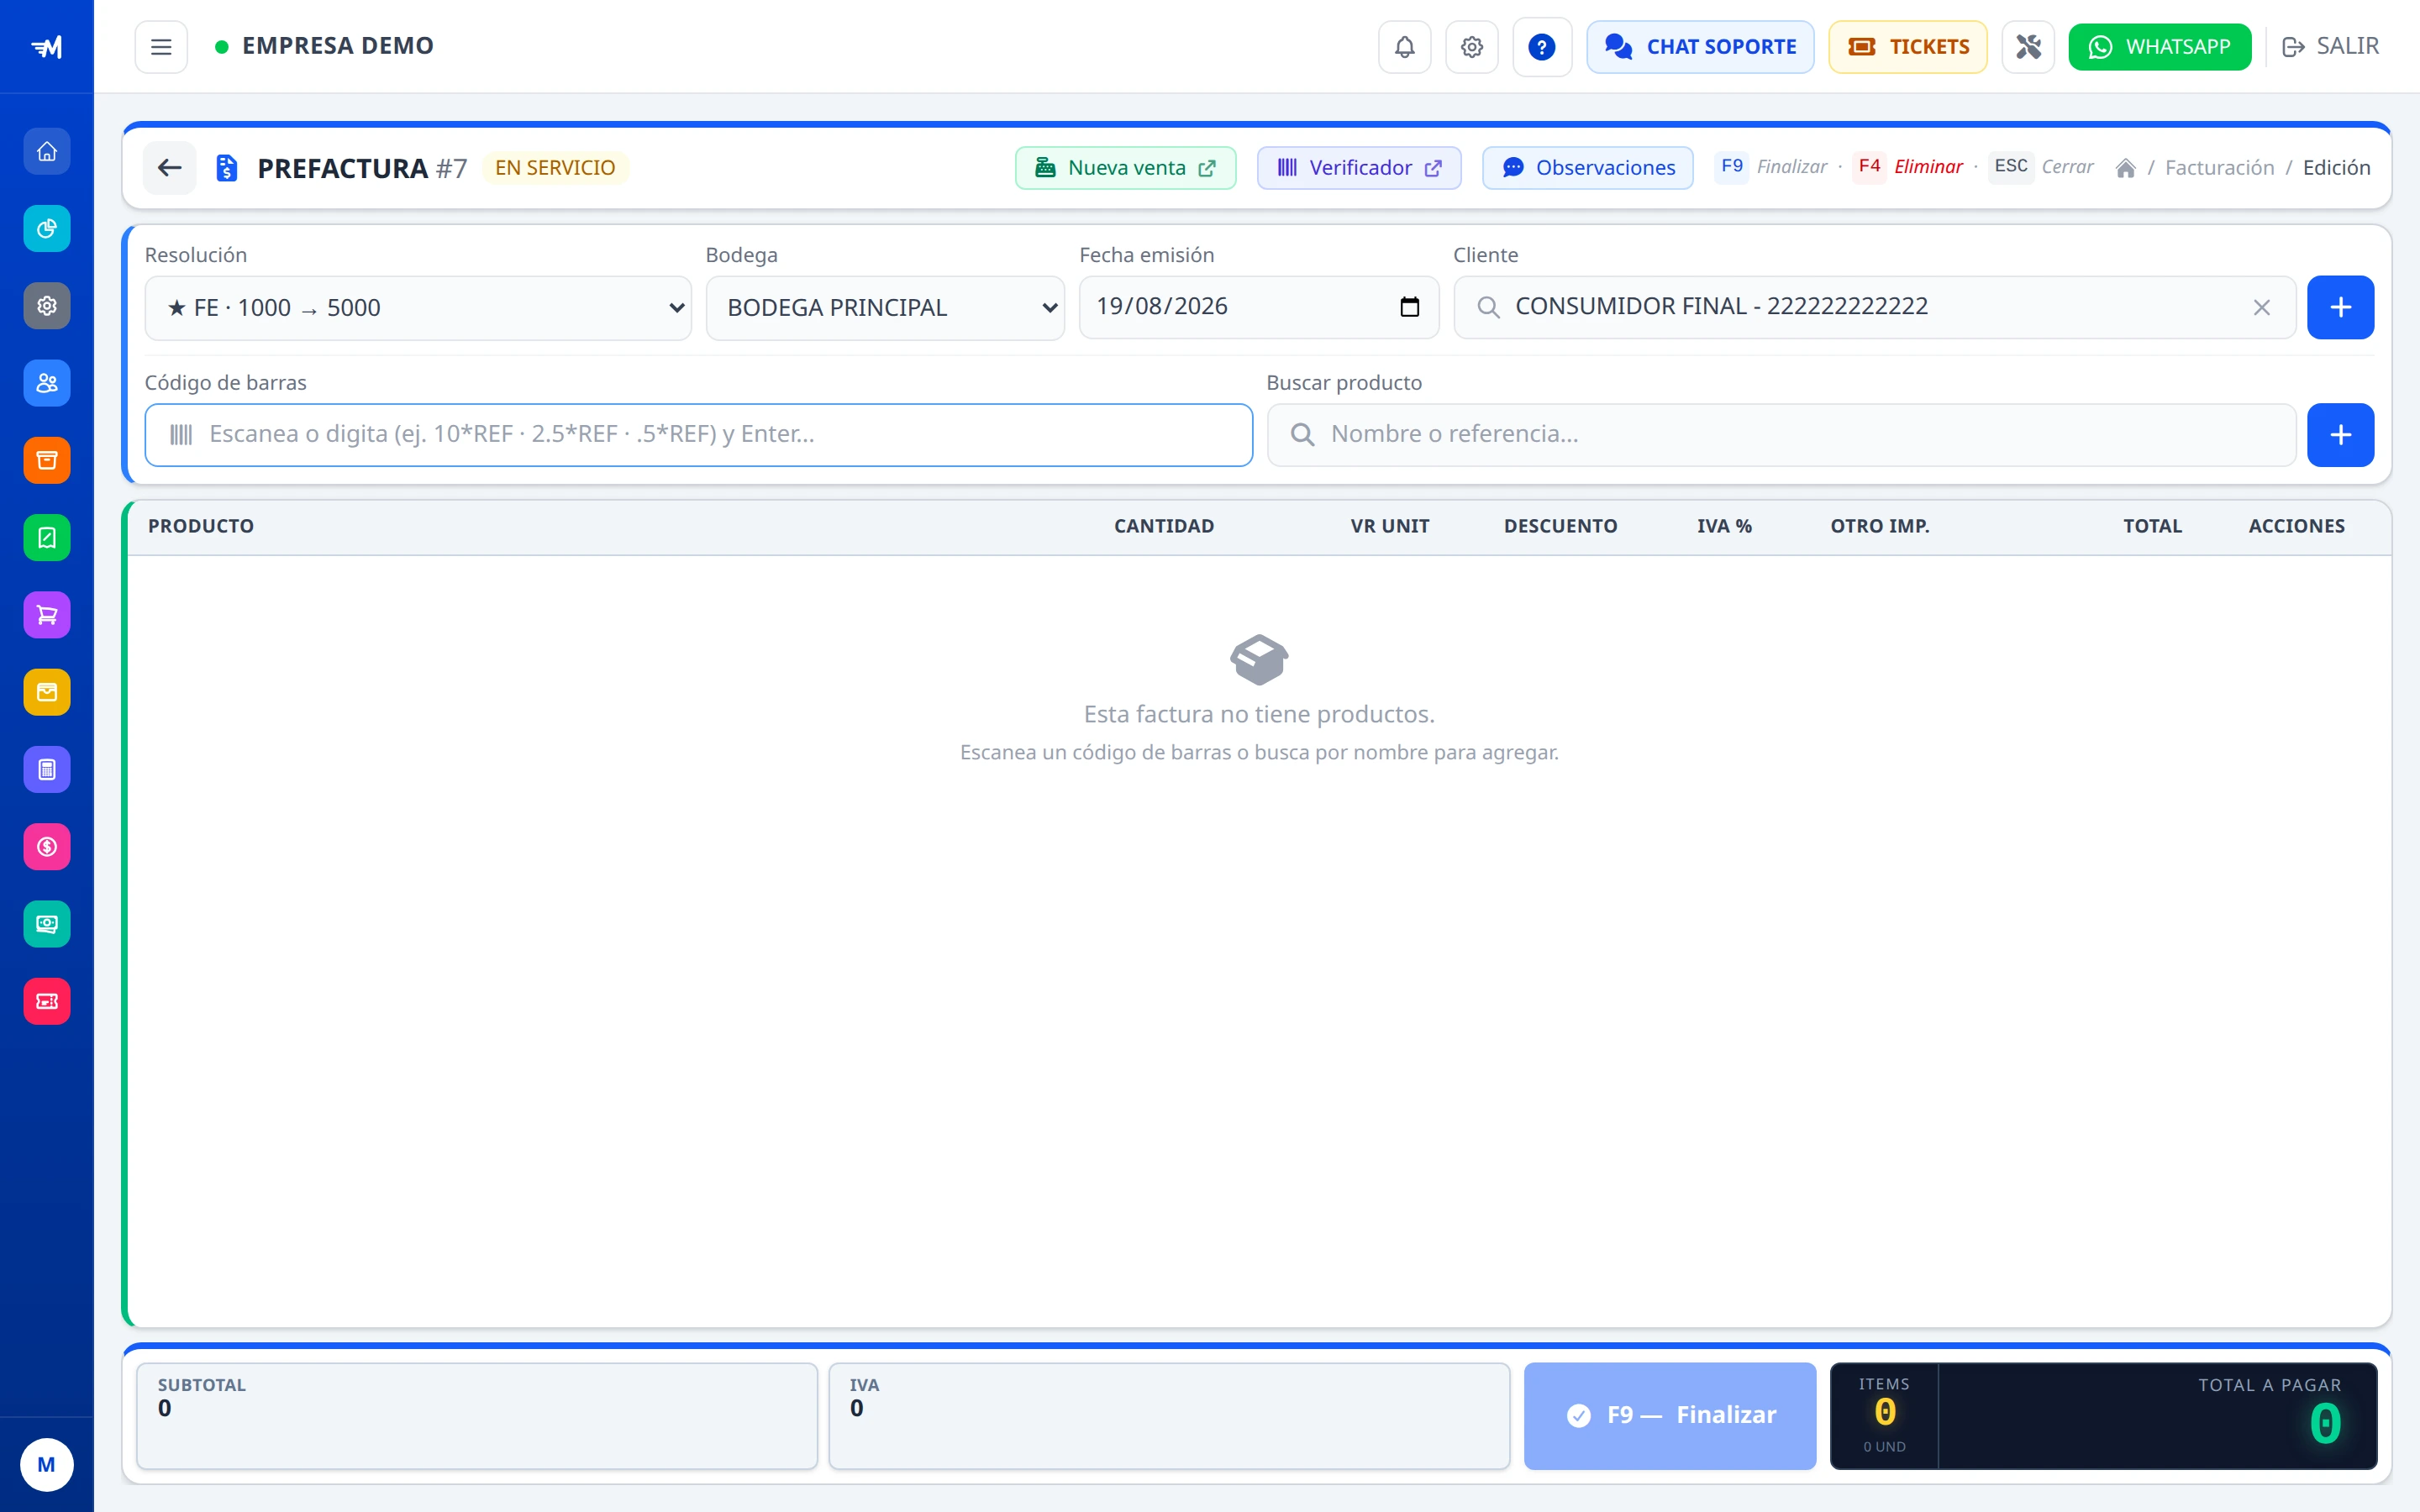Image resolution: width=2420 pixels, height=1512 pixels.
Task: Click CHAT SOPORTE button
Action: (x=1699, y=47)
